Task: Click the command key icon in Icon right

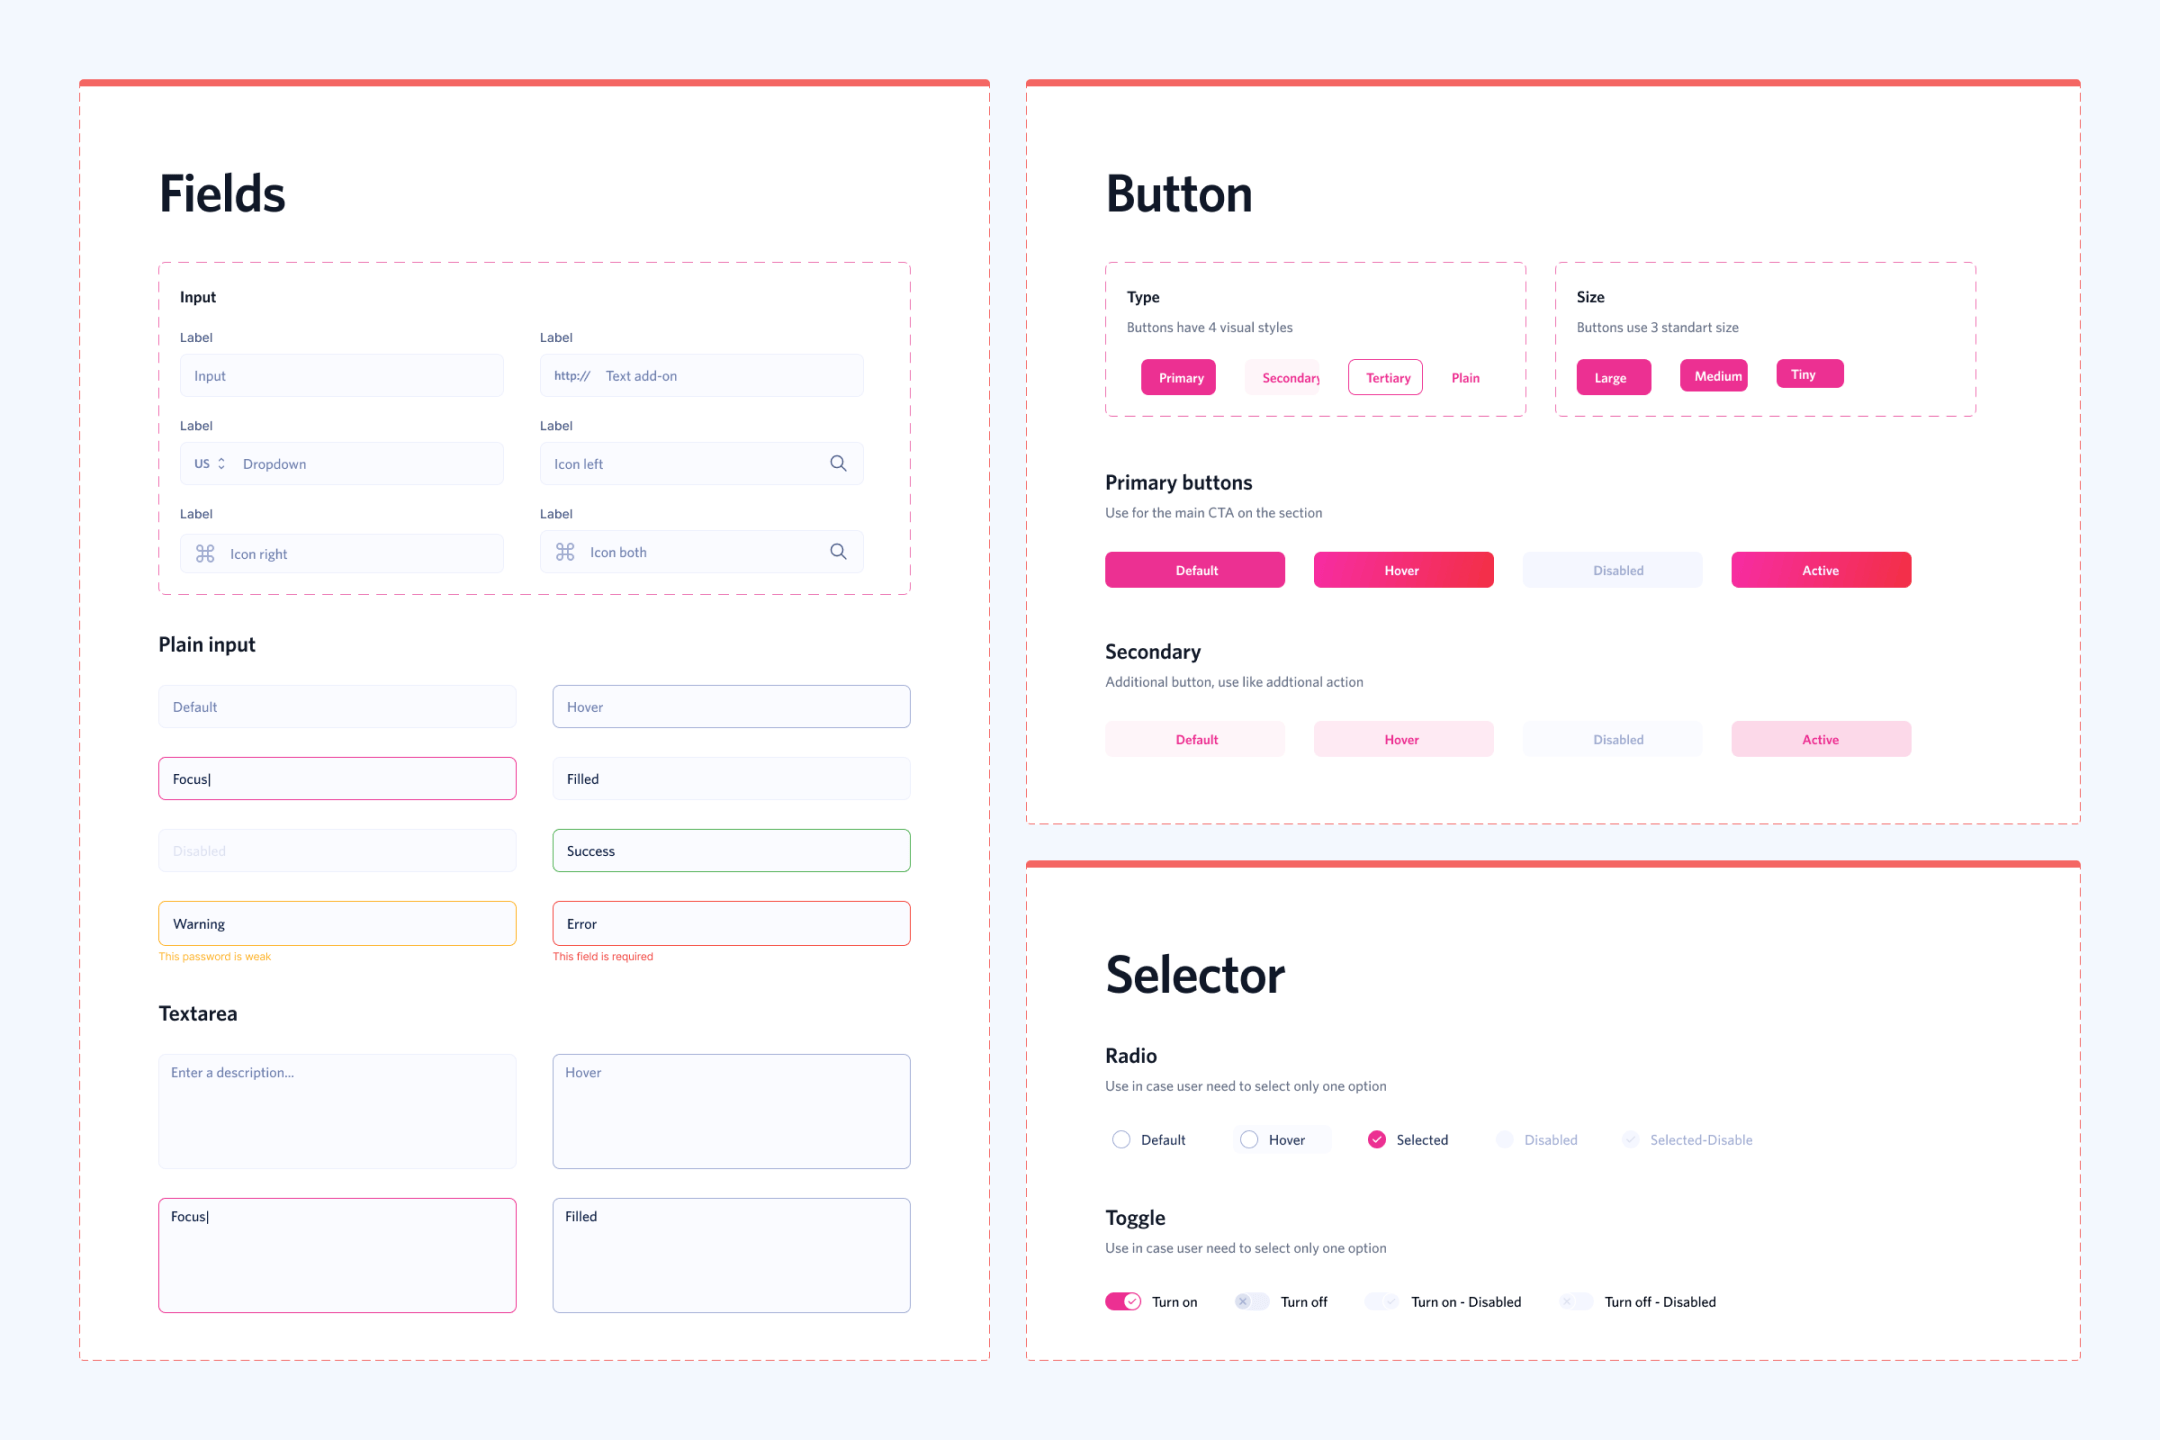Action: pos(202,553)
